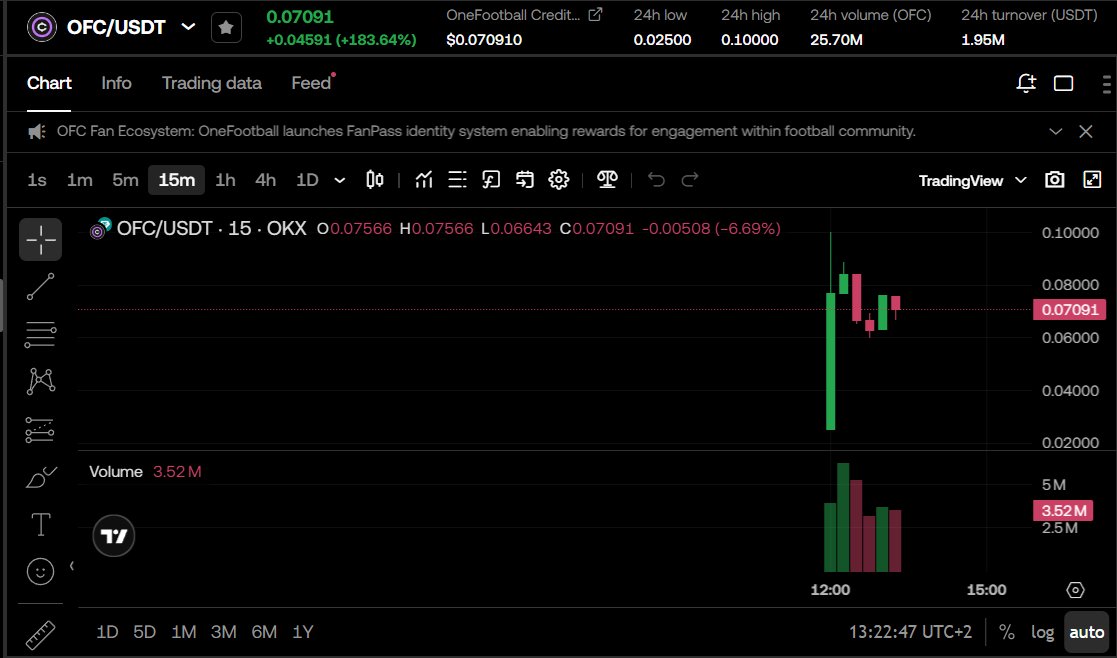Switch to the Feed tab

pos(311,83)
